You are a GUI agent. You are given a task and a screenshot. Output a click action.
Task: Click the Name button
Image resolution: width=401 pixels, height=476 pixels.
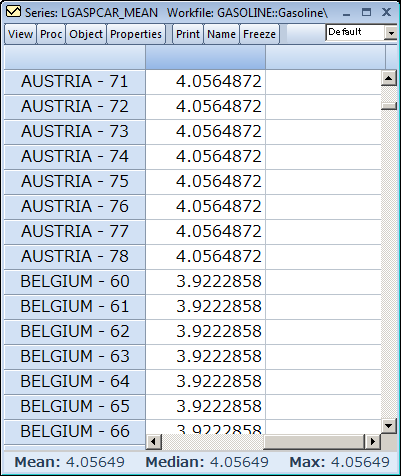221,34
